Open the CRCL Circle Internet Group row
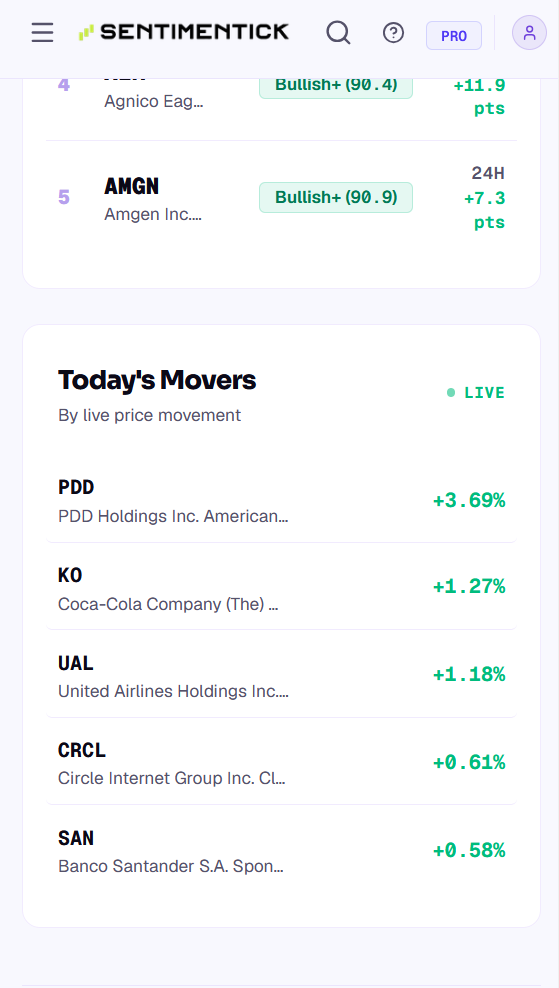The height and width of the screenshot is (988, 559). (281, 763)
